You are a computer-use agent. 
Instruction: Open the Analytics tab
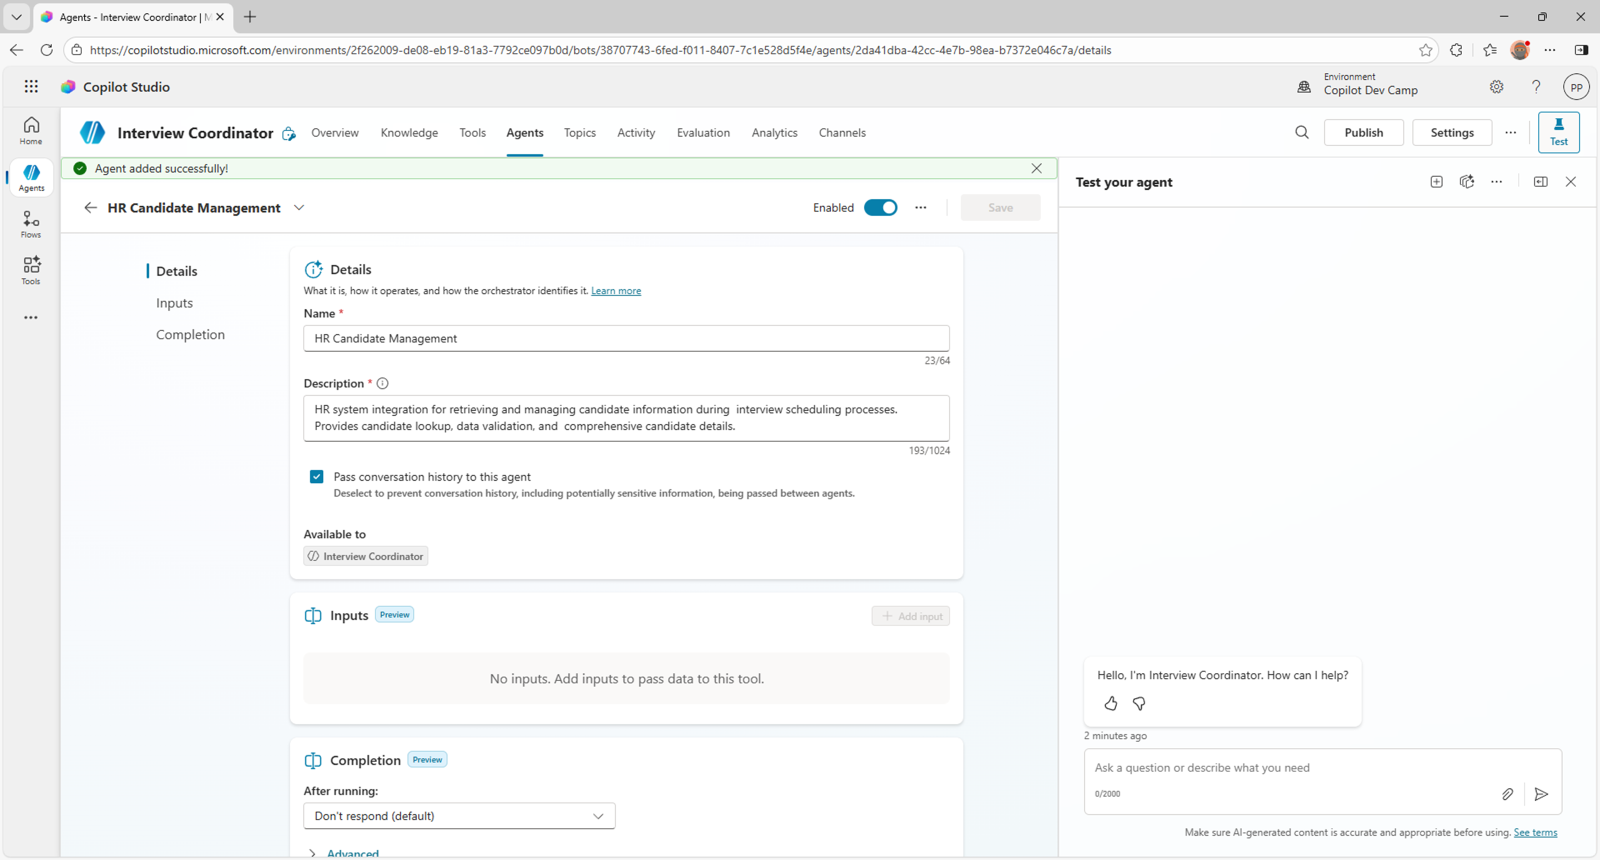click(775, 133)
